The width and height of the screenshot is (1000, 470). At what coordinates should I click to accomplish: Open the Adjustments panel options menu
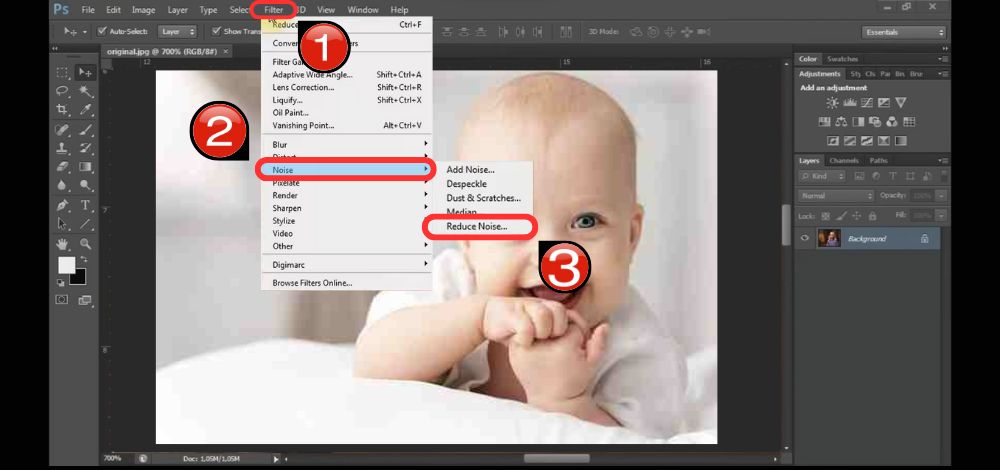coord(943,75)
